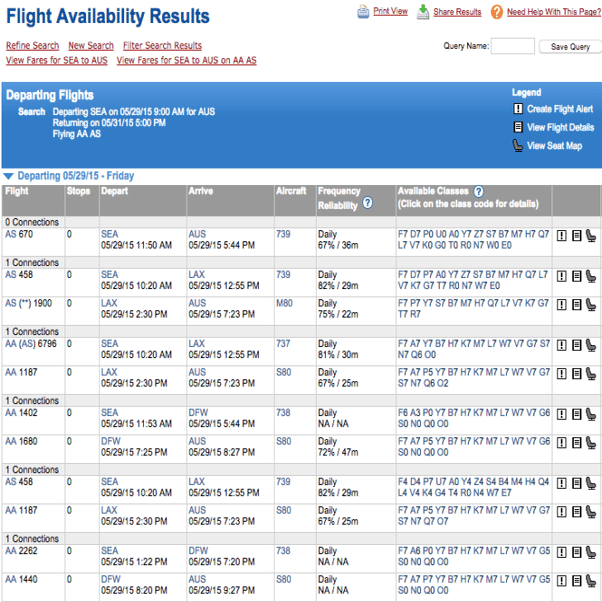The image size is (602, 602).
Task: Click the Query Name text field
Action: click(513, 46)
